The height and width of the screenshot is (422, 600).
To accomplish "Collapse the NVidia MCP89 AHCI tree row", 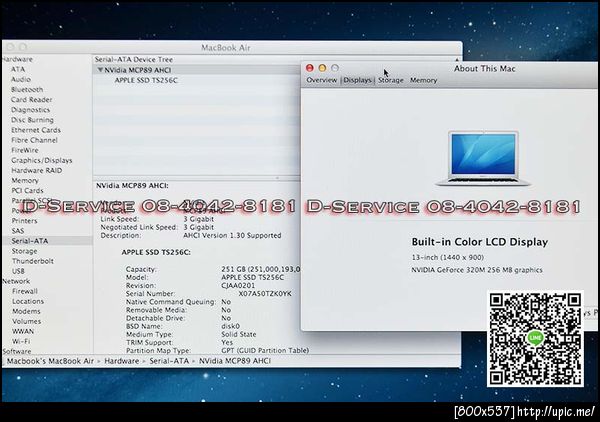I will coord(101,70).
